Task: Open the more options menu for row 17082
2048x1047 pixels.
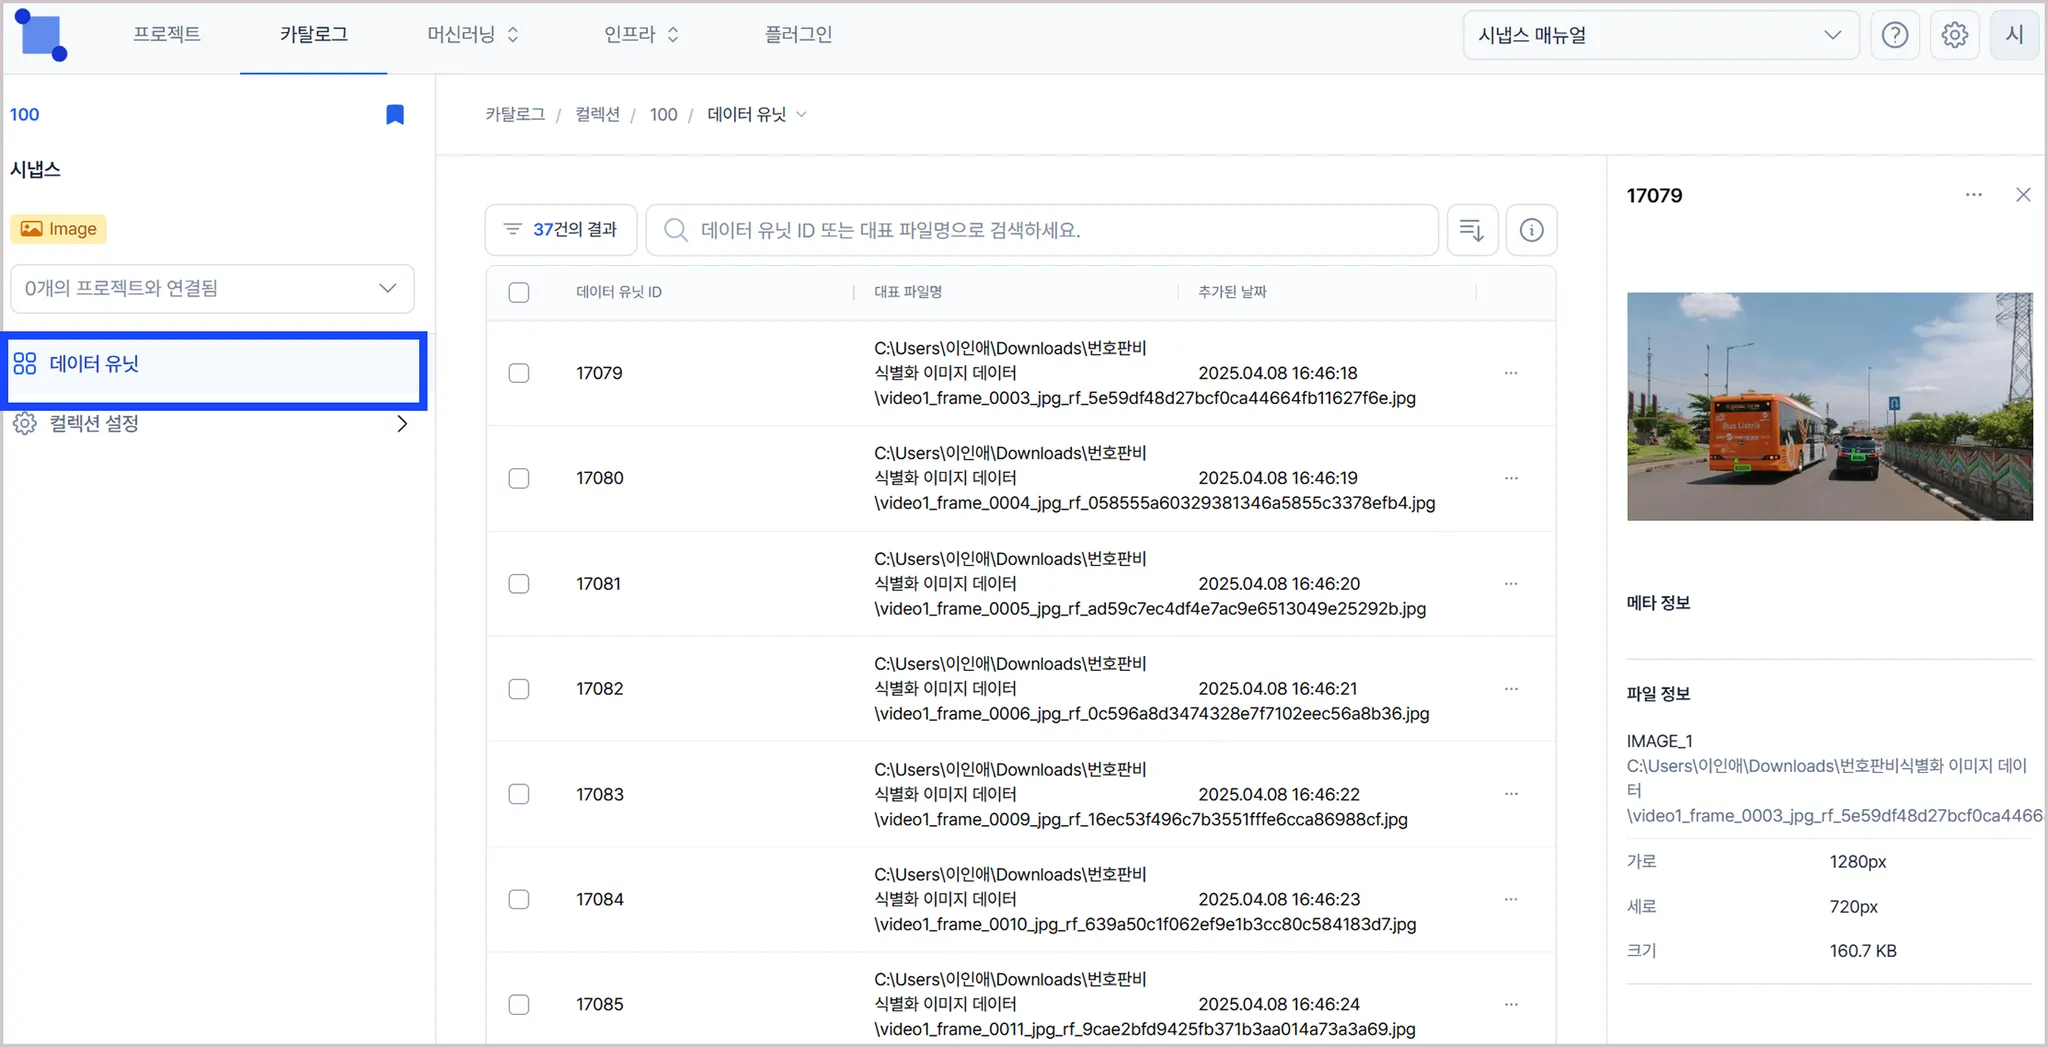Action: pos(1511,688)
